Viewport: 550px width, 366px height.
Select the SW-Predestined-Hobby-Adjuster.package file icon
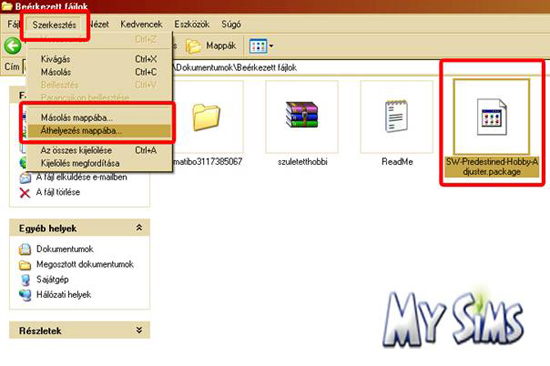pos(491,117)
